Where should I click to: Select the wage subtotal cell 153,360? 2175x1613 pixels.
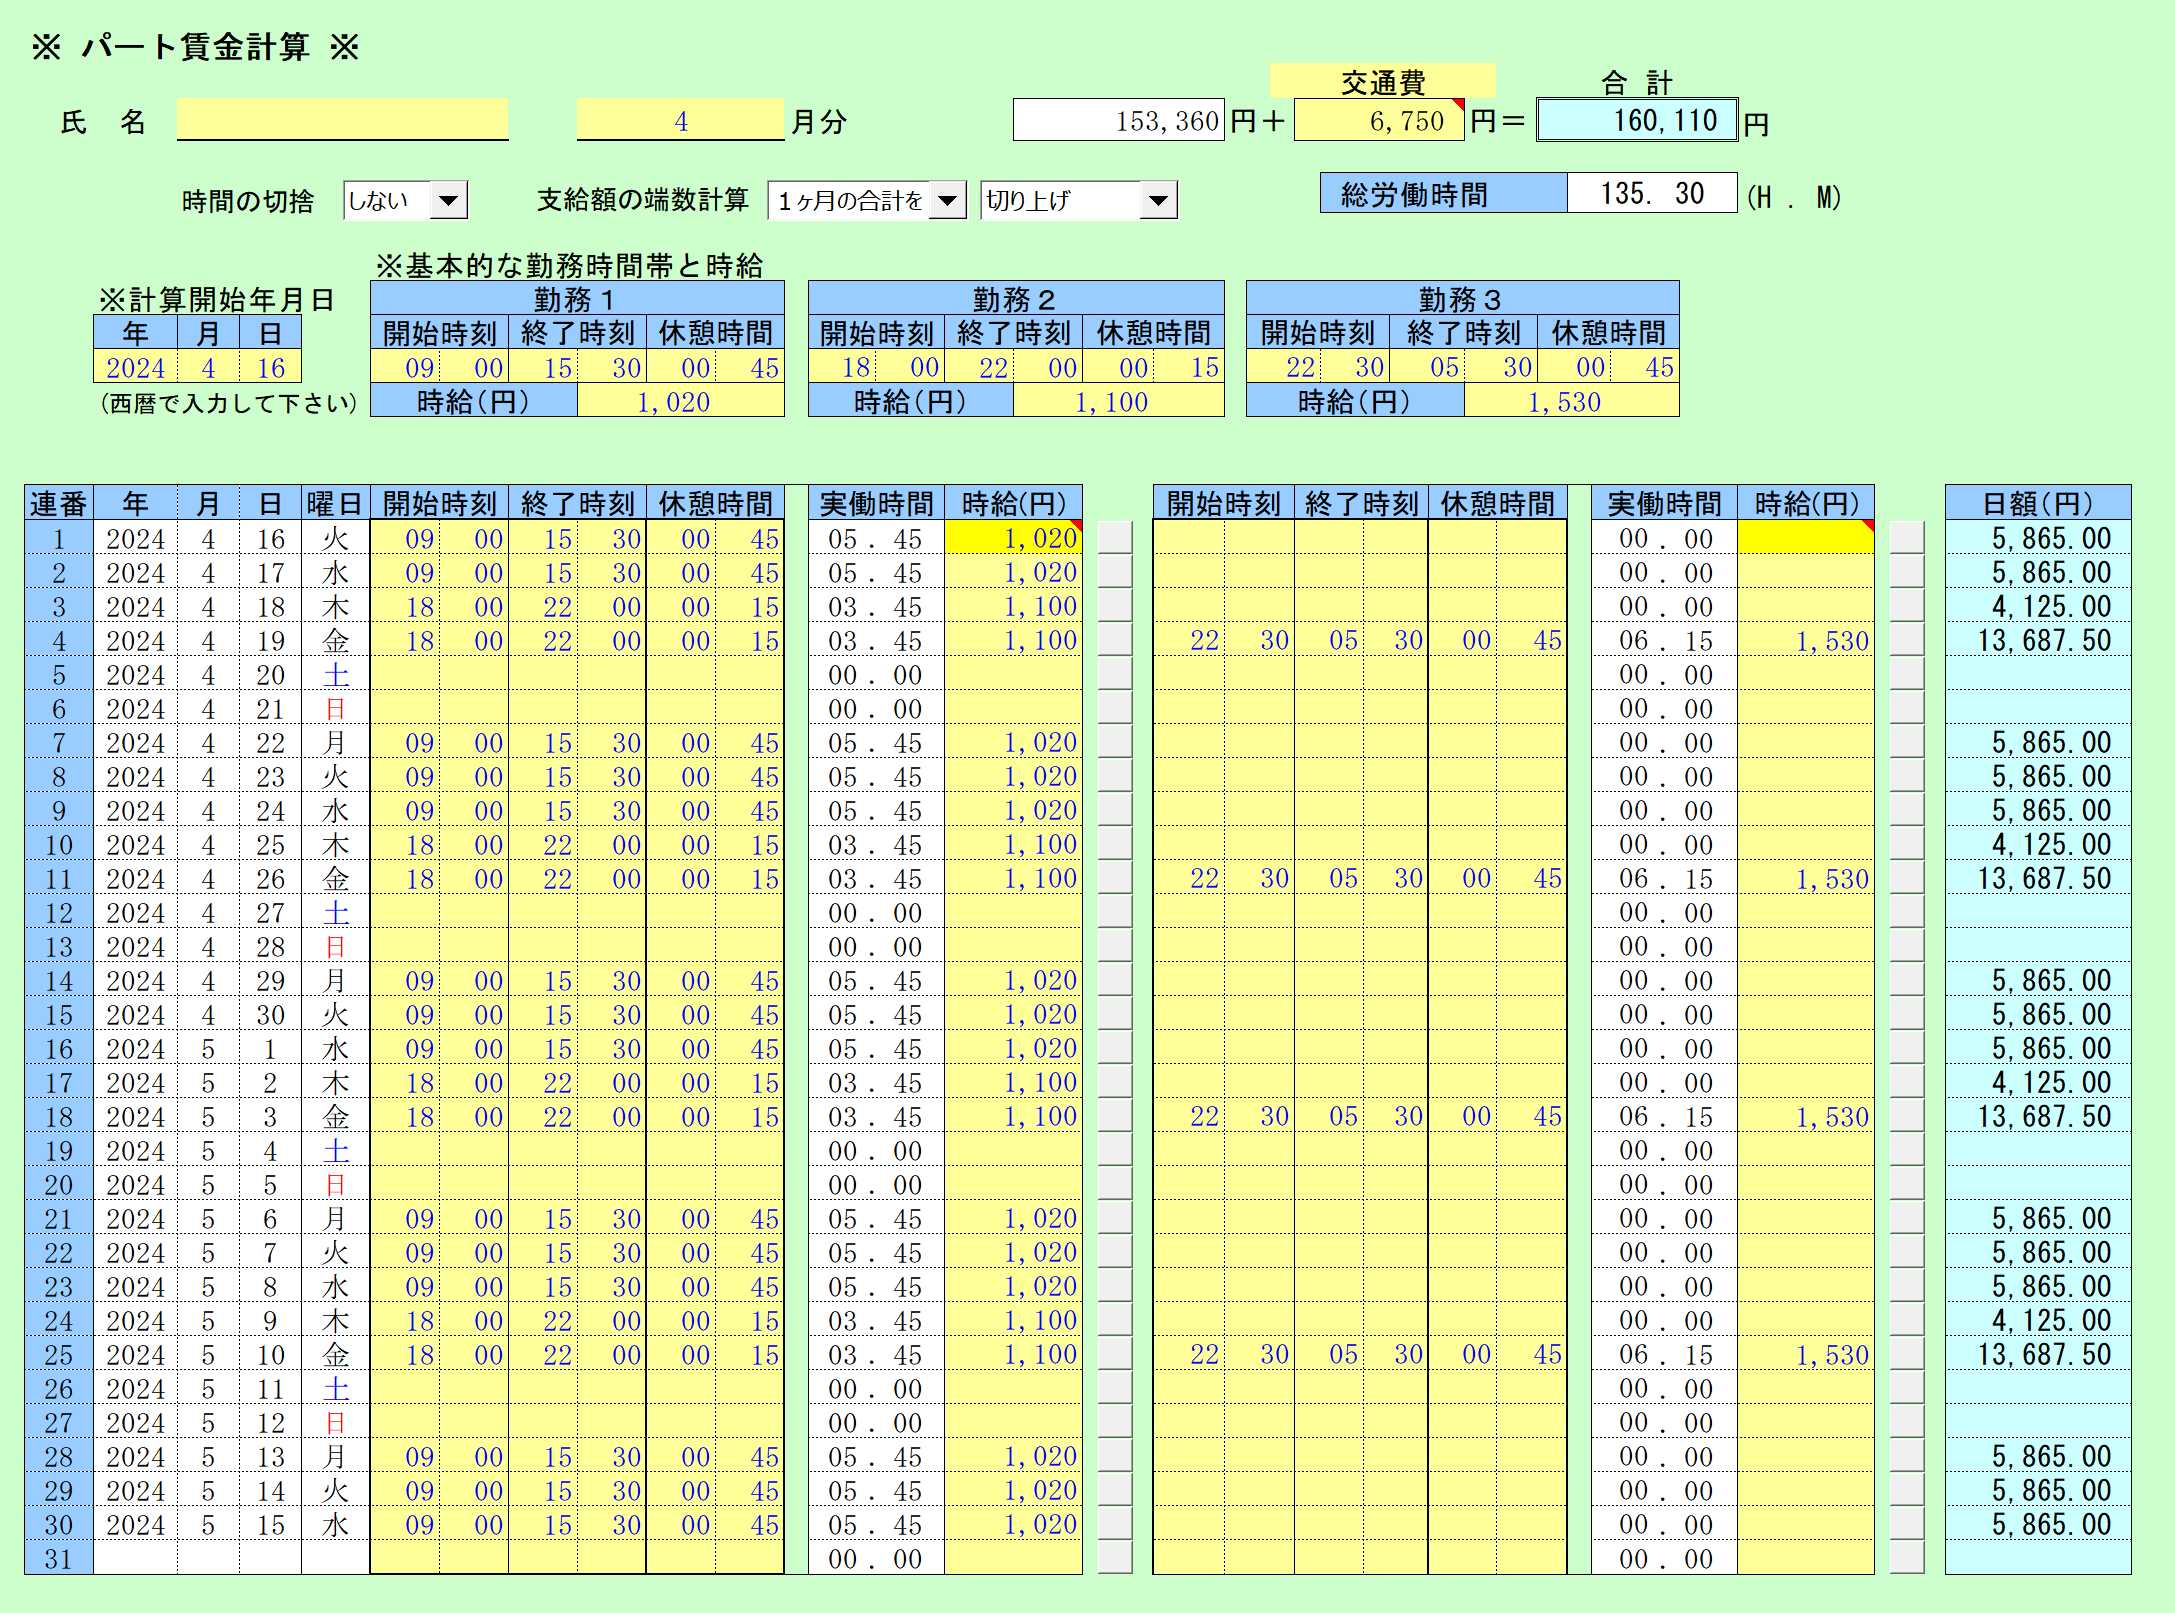(1118, 120)
